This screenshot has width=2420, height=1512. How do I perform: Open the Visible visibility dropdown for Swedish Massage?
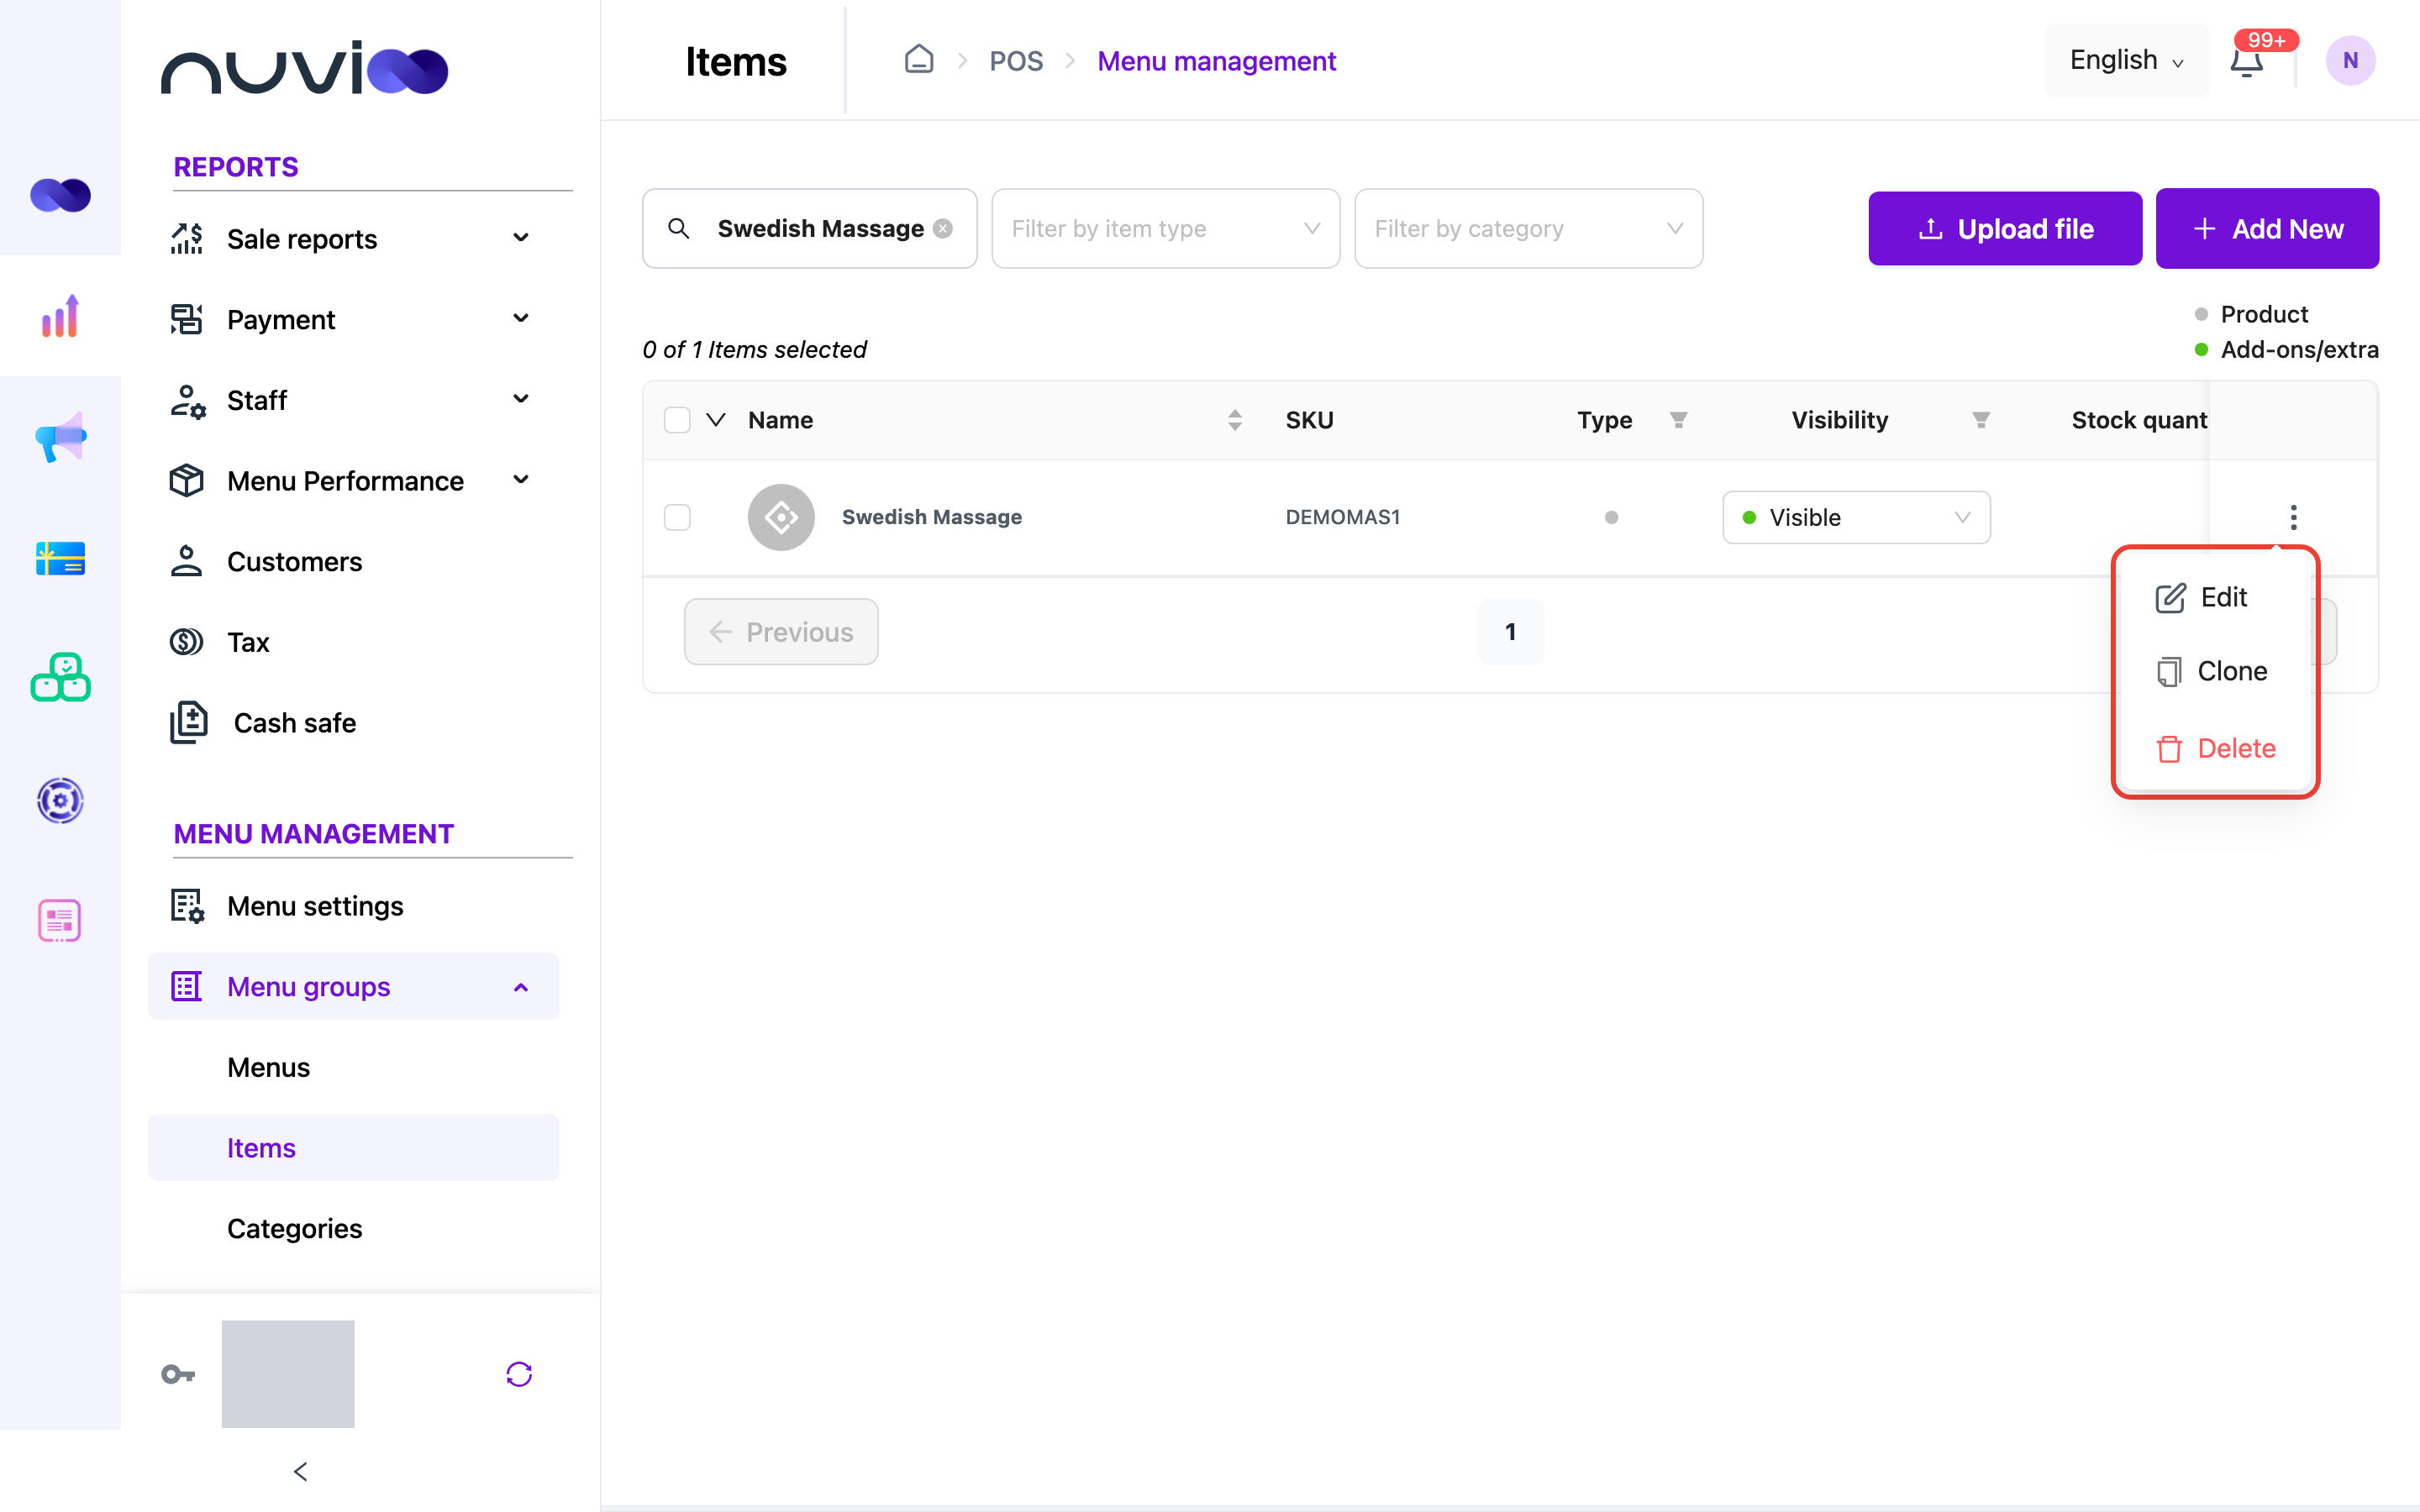(x=1856, y=517)
